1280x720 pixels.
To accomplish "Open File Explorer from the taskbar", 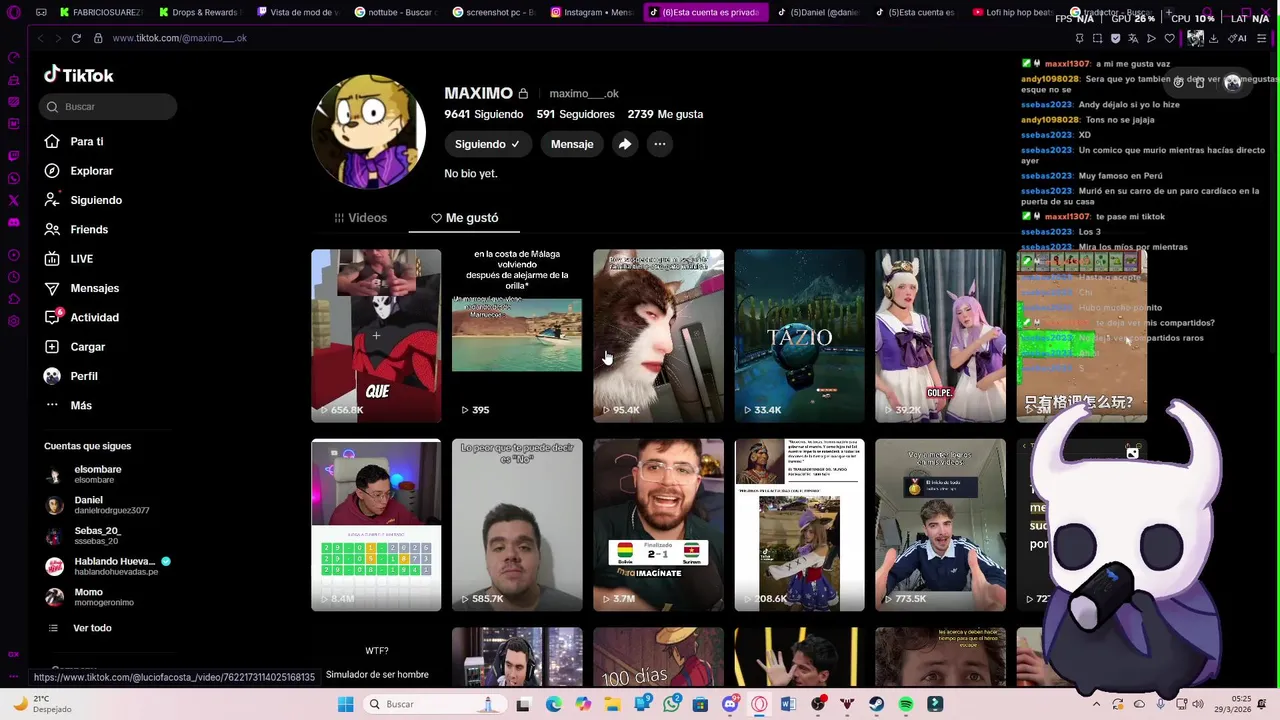I will [612, 704].
